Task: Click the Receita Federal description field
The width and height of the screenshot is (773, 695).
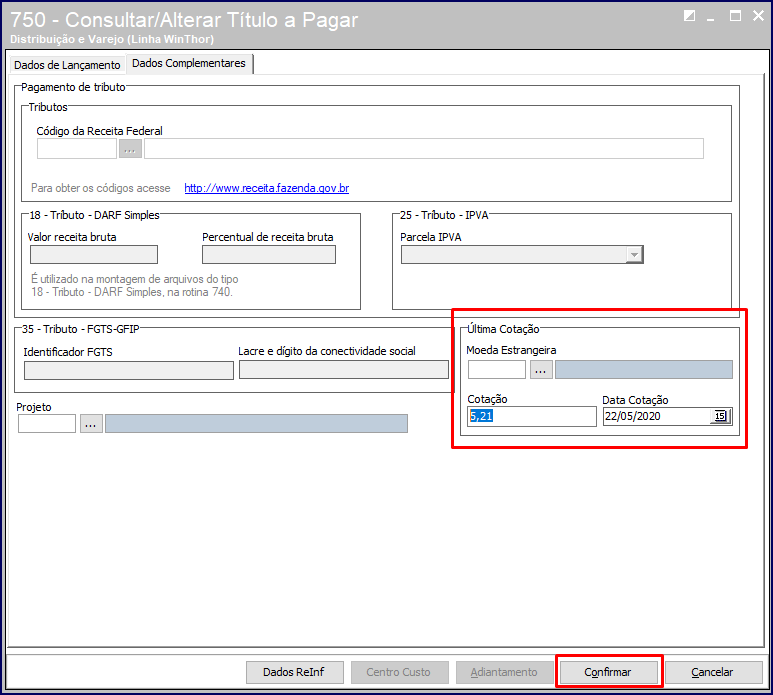Action: click(x=424, y=148)
